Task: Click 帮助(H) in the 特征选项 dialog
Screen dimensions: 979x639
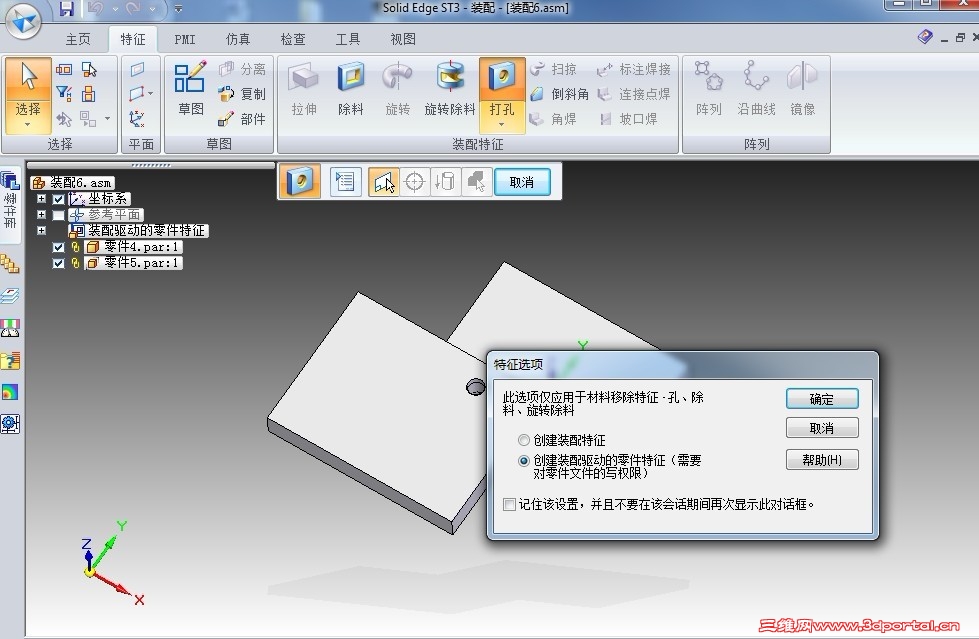Action: (x=822, y=460)
